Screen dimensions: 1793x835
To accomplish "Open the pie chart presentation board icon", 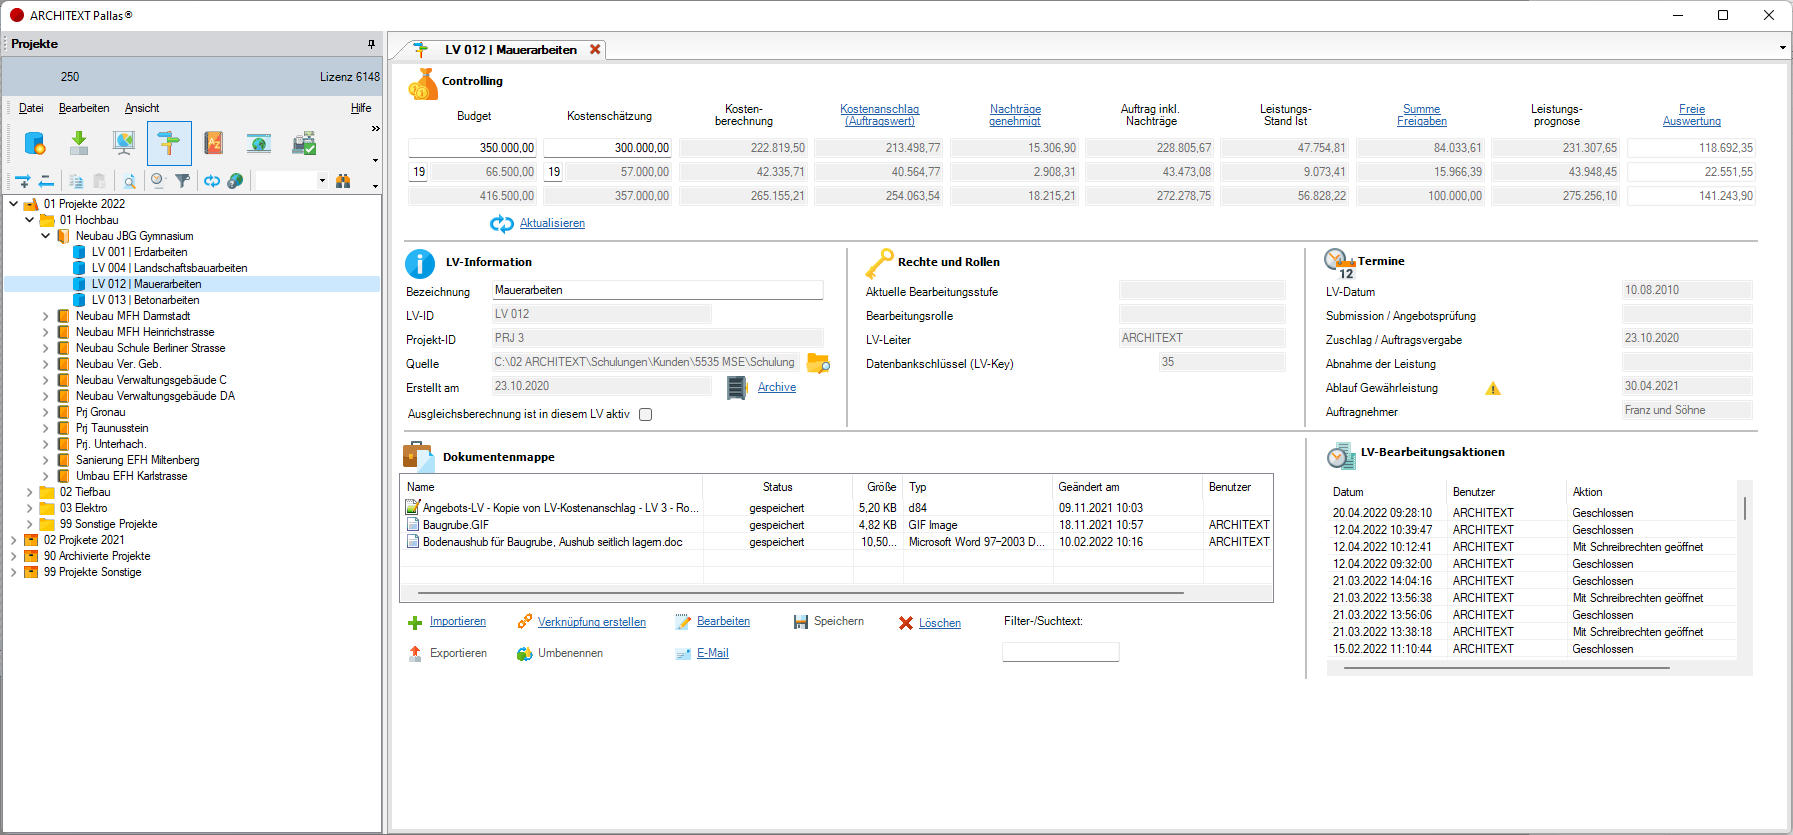I will [124, 143].
